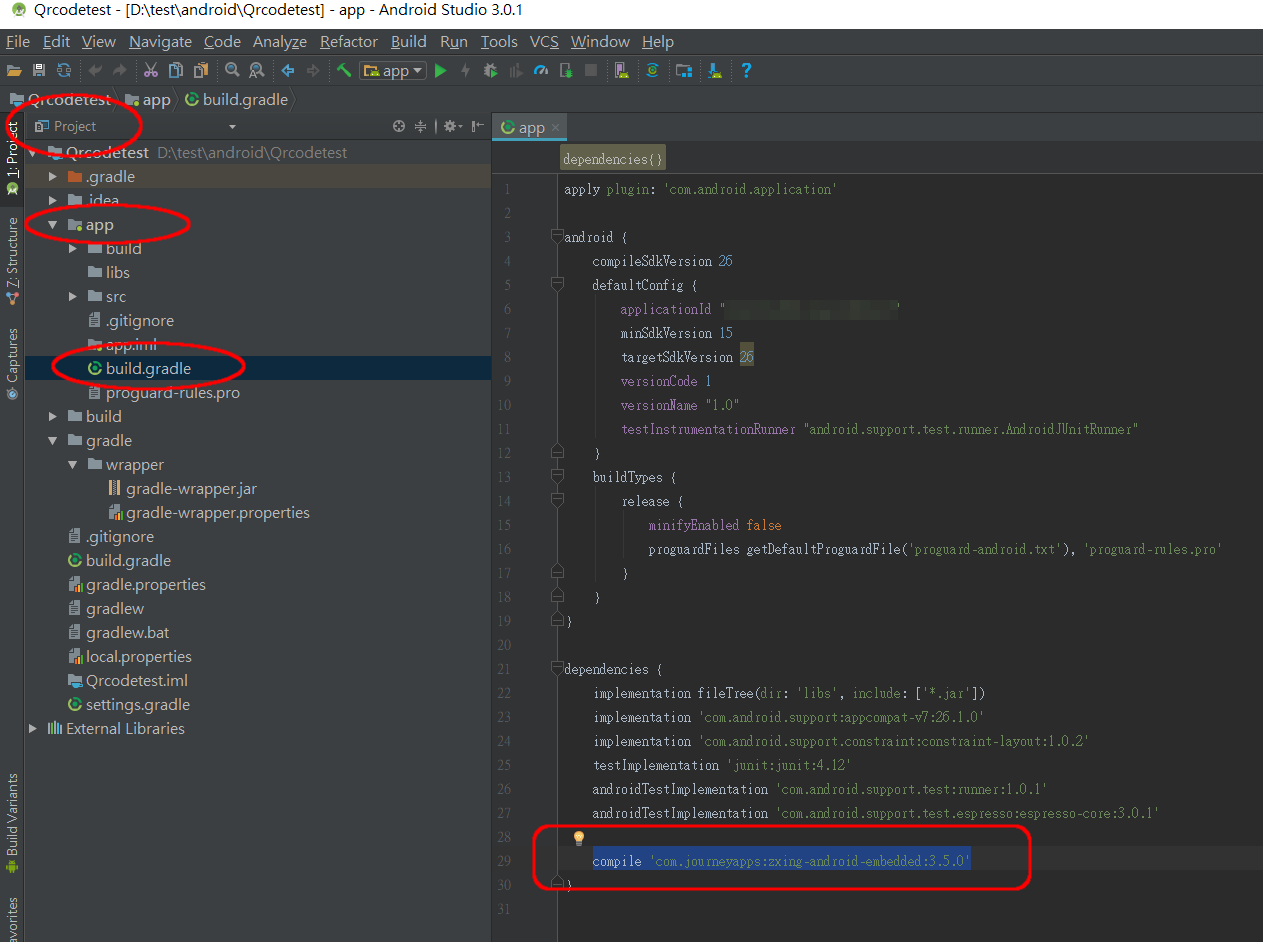This screenshot has width=1263, height=942.
Task: Click Scroll from Source crosshair icon
Action: [x=399, y=126]
